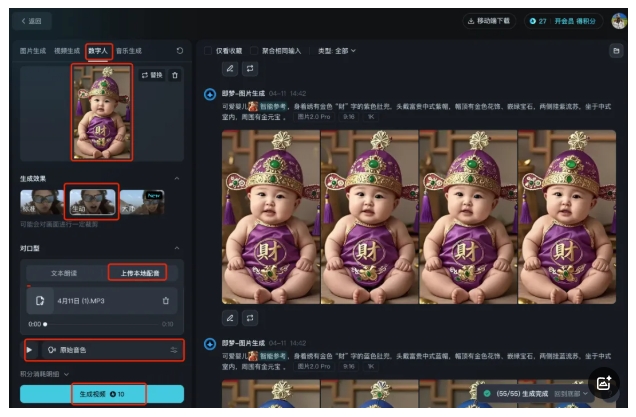Click the regenerate loop icon below the filter checkboxes
Image resolution: width=636 pixels, height=417 pixels.
coord(250,68)
